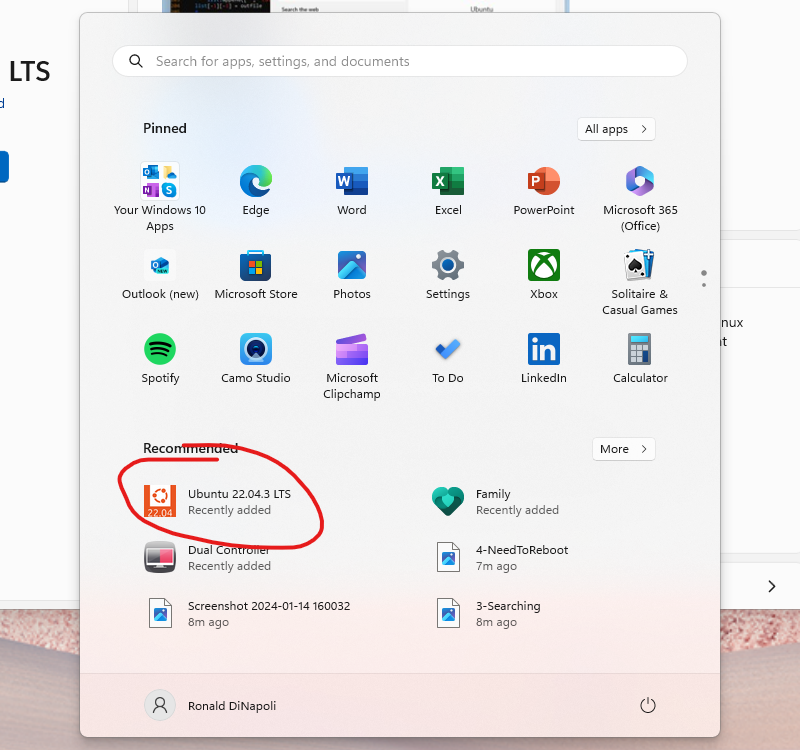Open the power options button
The height and width of the screenshot is (750, 800).
(x=647, y=705)
